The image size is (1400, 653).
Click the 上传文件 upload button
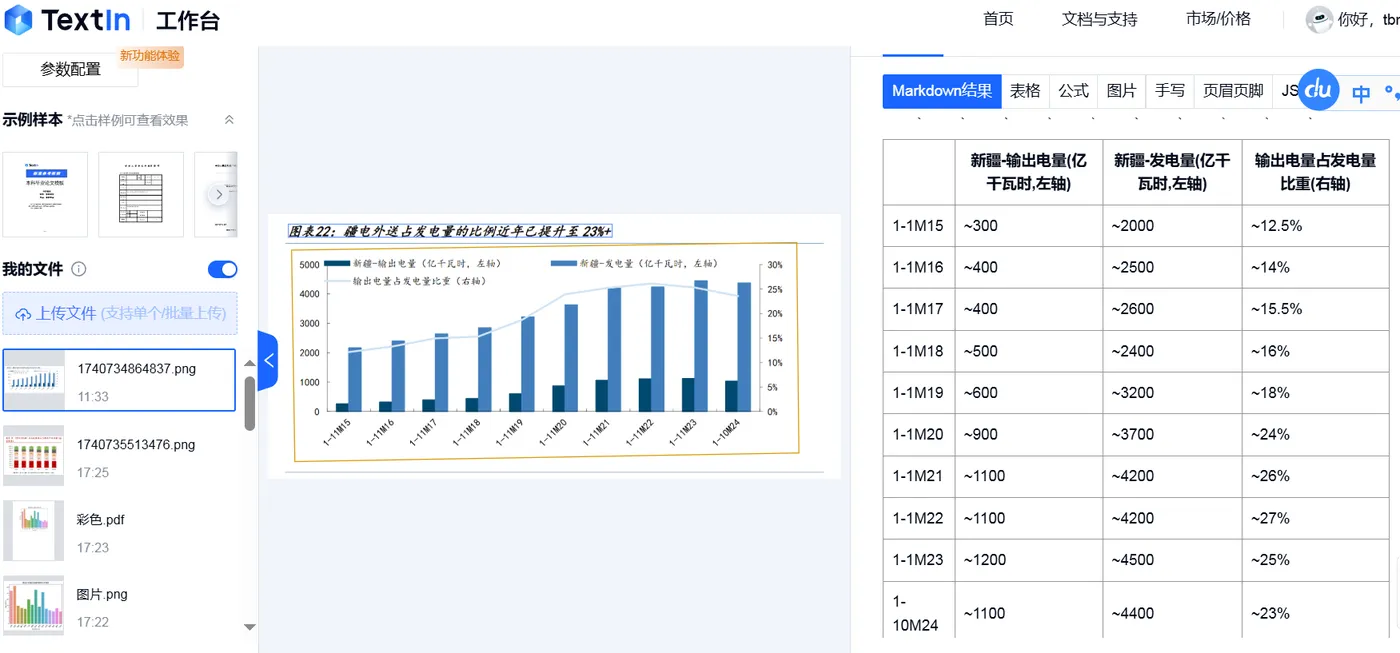coord(120,313)
